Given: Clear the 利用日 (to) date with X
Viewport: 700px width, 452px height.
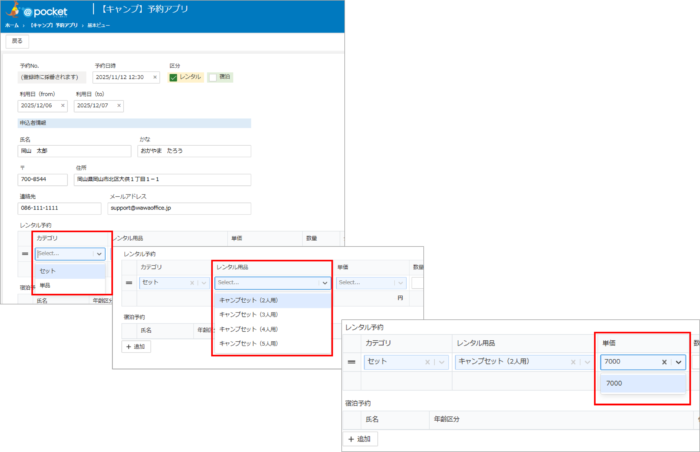Looking at the screenshot, I should (x=119, y=105).
